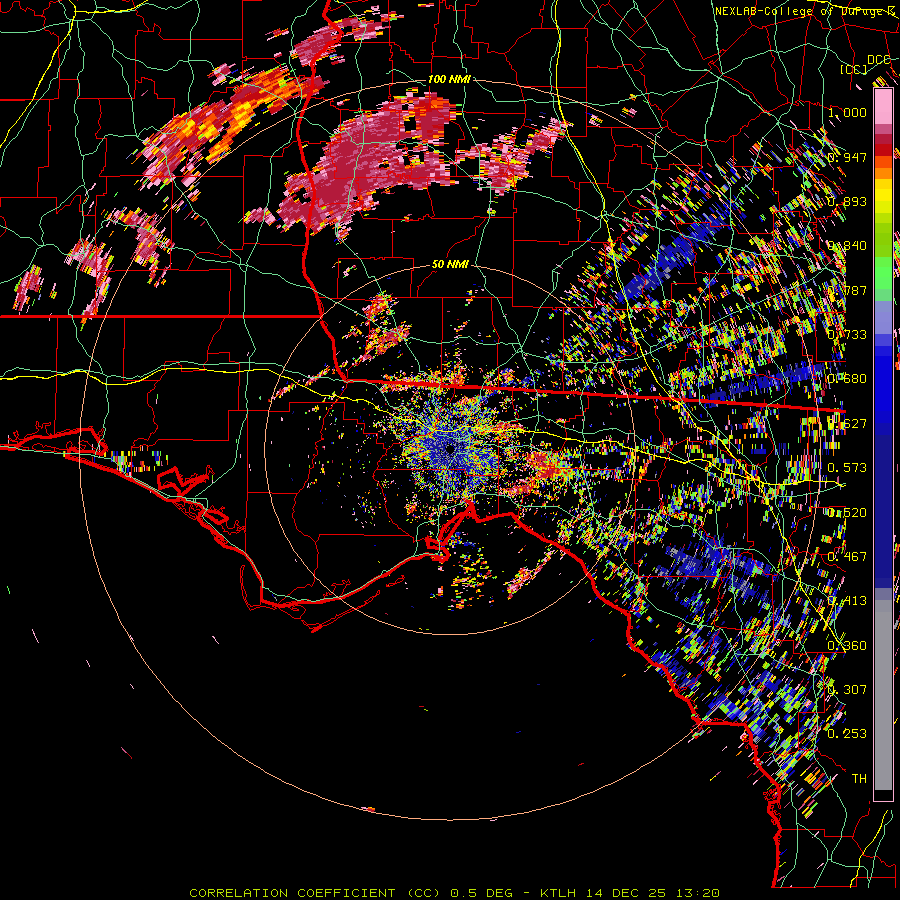Click the 1.000 scale value

click(847, 112)
